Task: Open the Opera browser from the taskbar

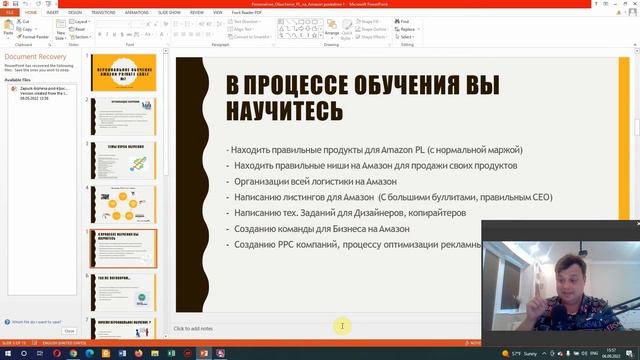Action: point(57,353)
